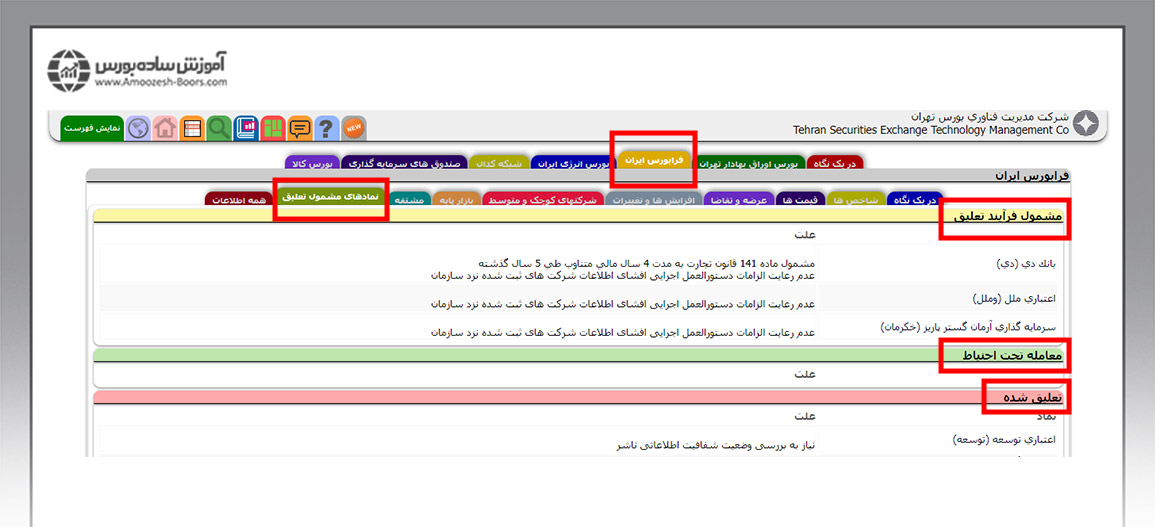Select the همه اطلاعات sub-tab
This screenshot has height=527, width=1155.
238,200
